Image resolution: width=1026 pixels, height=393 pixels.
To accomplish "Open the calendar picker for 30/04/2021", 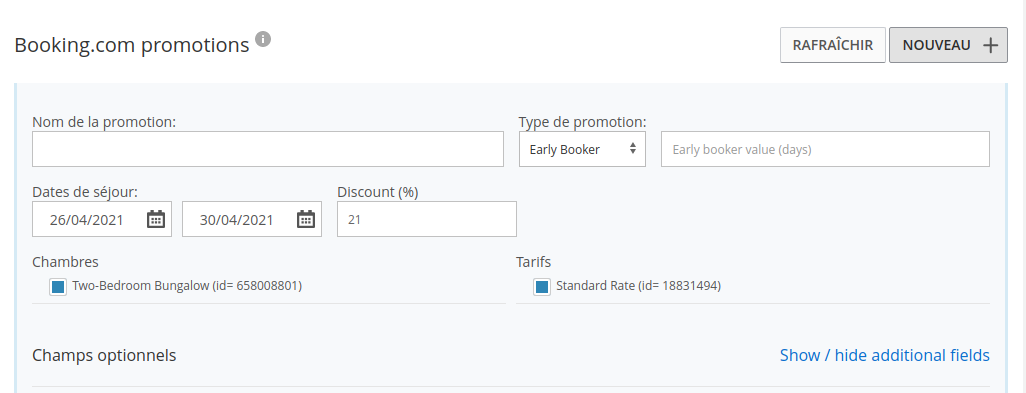I will [x=306, y=219].
